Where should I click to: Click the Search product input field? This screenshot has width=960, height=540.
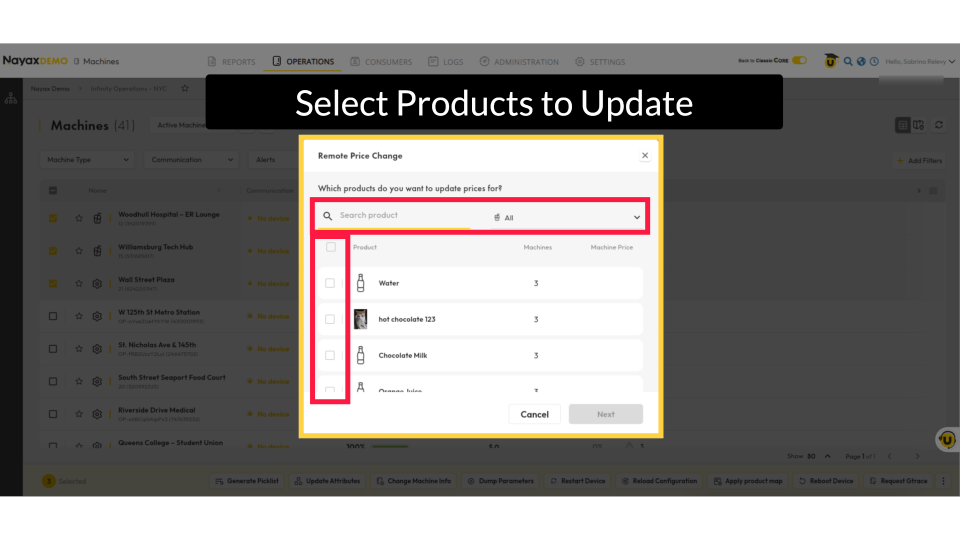[x=400, y=216]
